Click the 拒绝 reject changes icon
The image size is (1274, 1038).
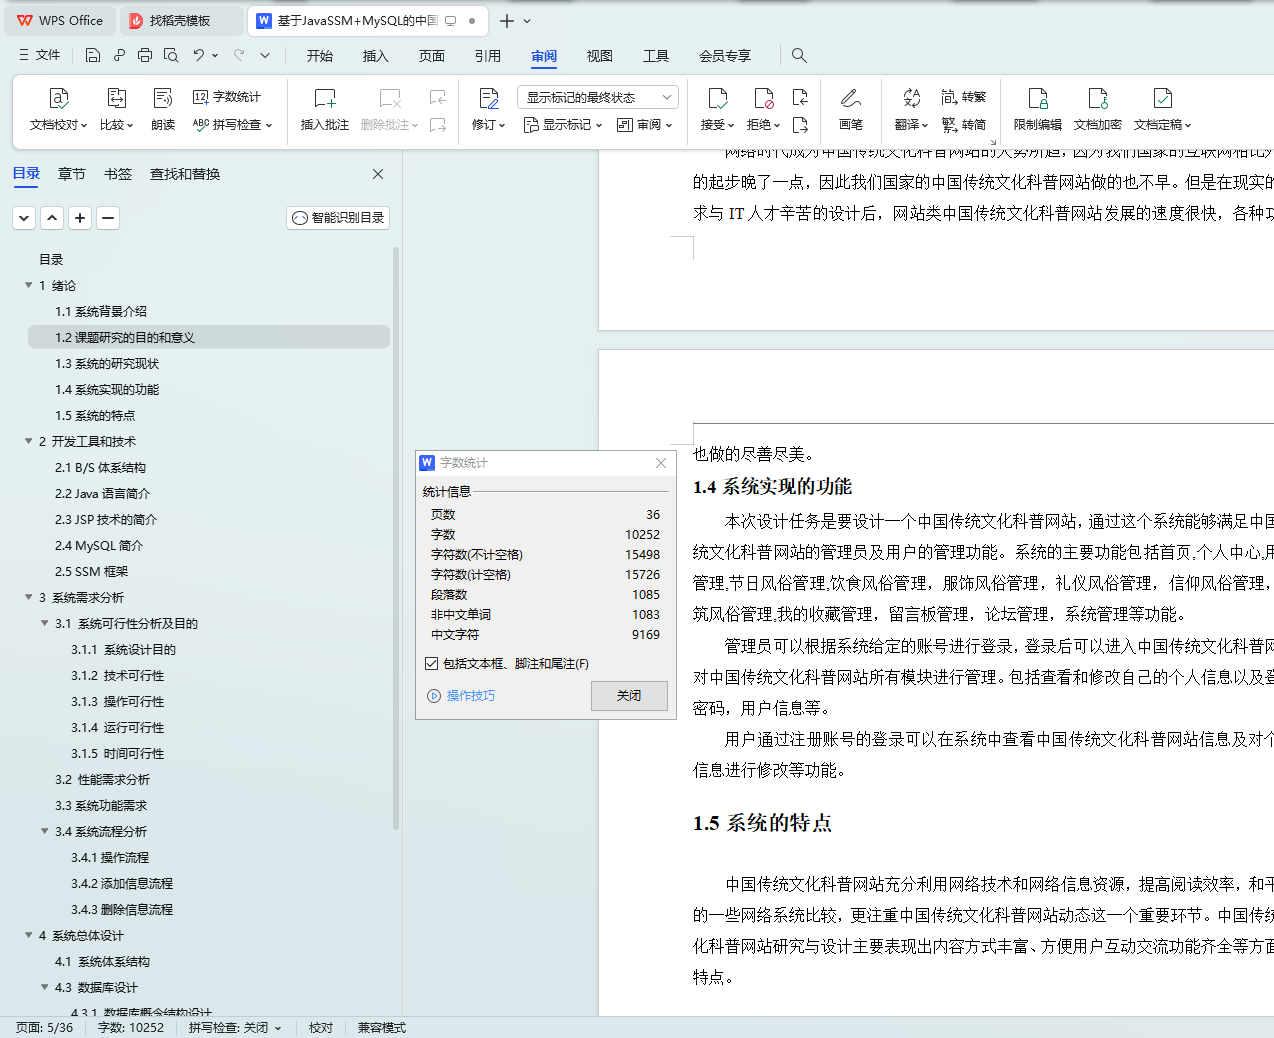(x=764, y=98)
